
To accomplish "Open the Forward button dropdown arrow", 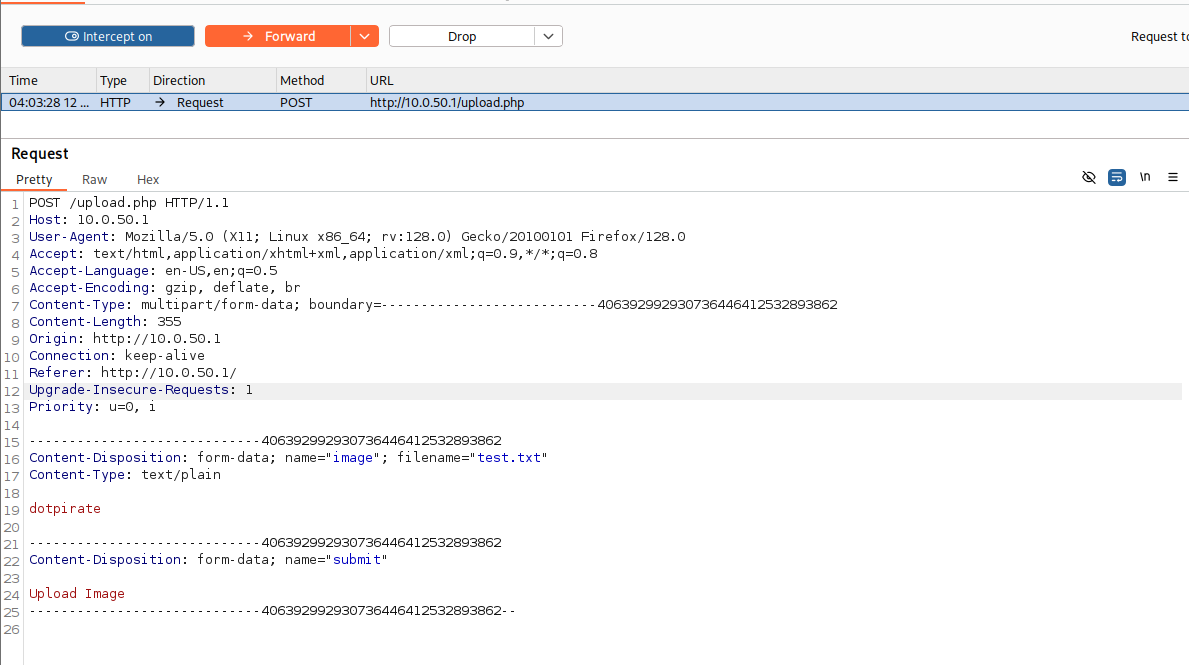I will click(365, 36).
